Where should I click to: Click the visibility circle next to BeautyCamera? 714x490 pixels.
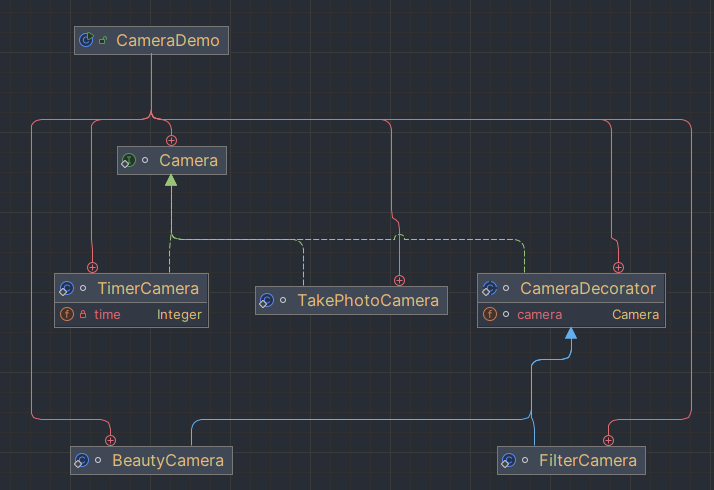click(x=98, y=460)
